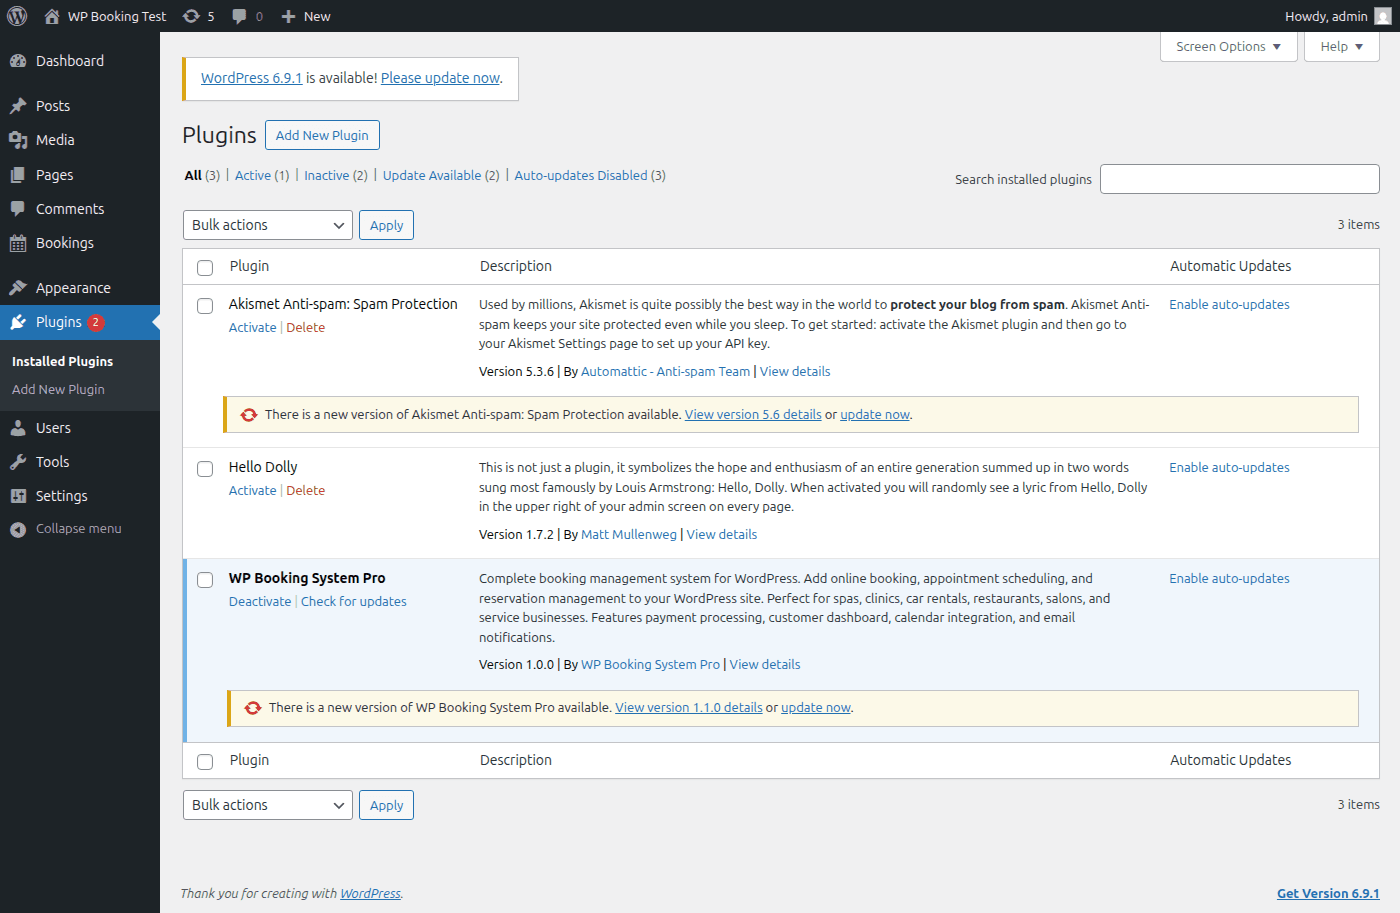The width and height of the screenshot is (1400, 913).
Task: Open the comments icon in admin bar
Action: click(239, 15)
